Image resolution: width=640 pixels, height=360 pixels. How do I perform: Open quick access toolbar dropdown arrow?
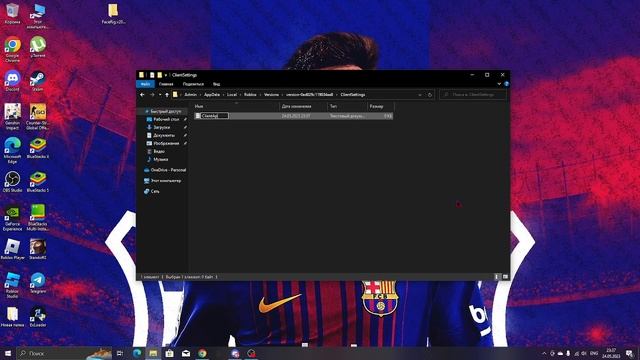[166, 75]
